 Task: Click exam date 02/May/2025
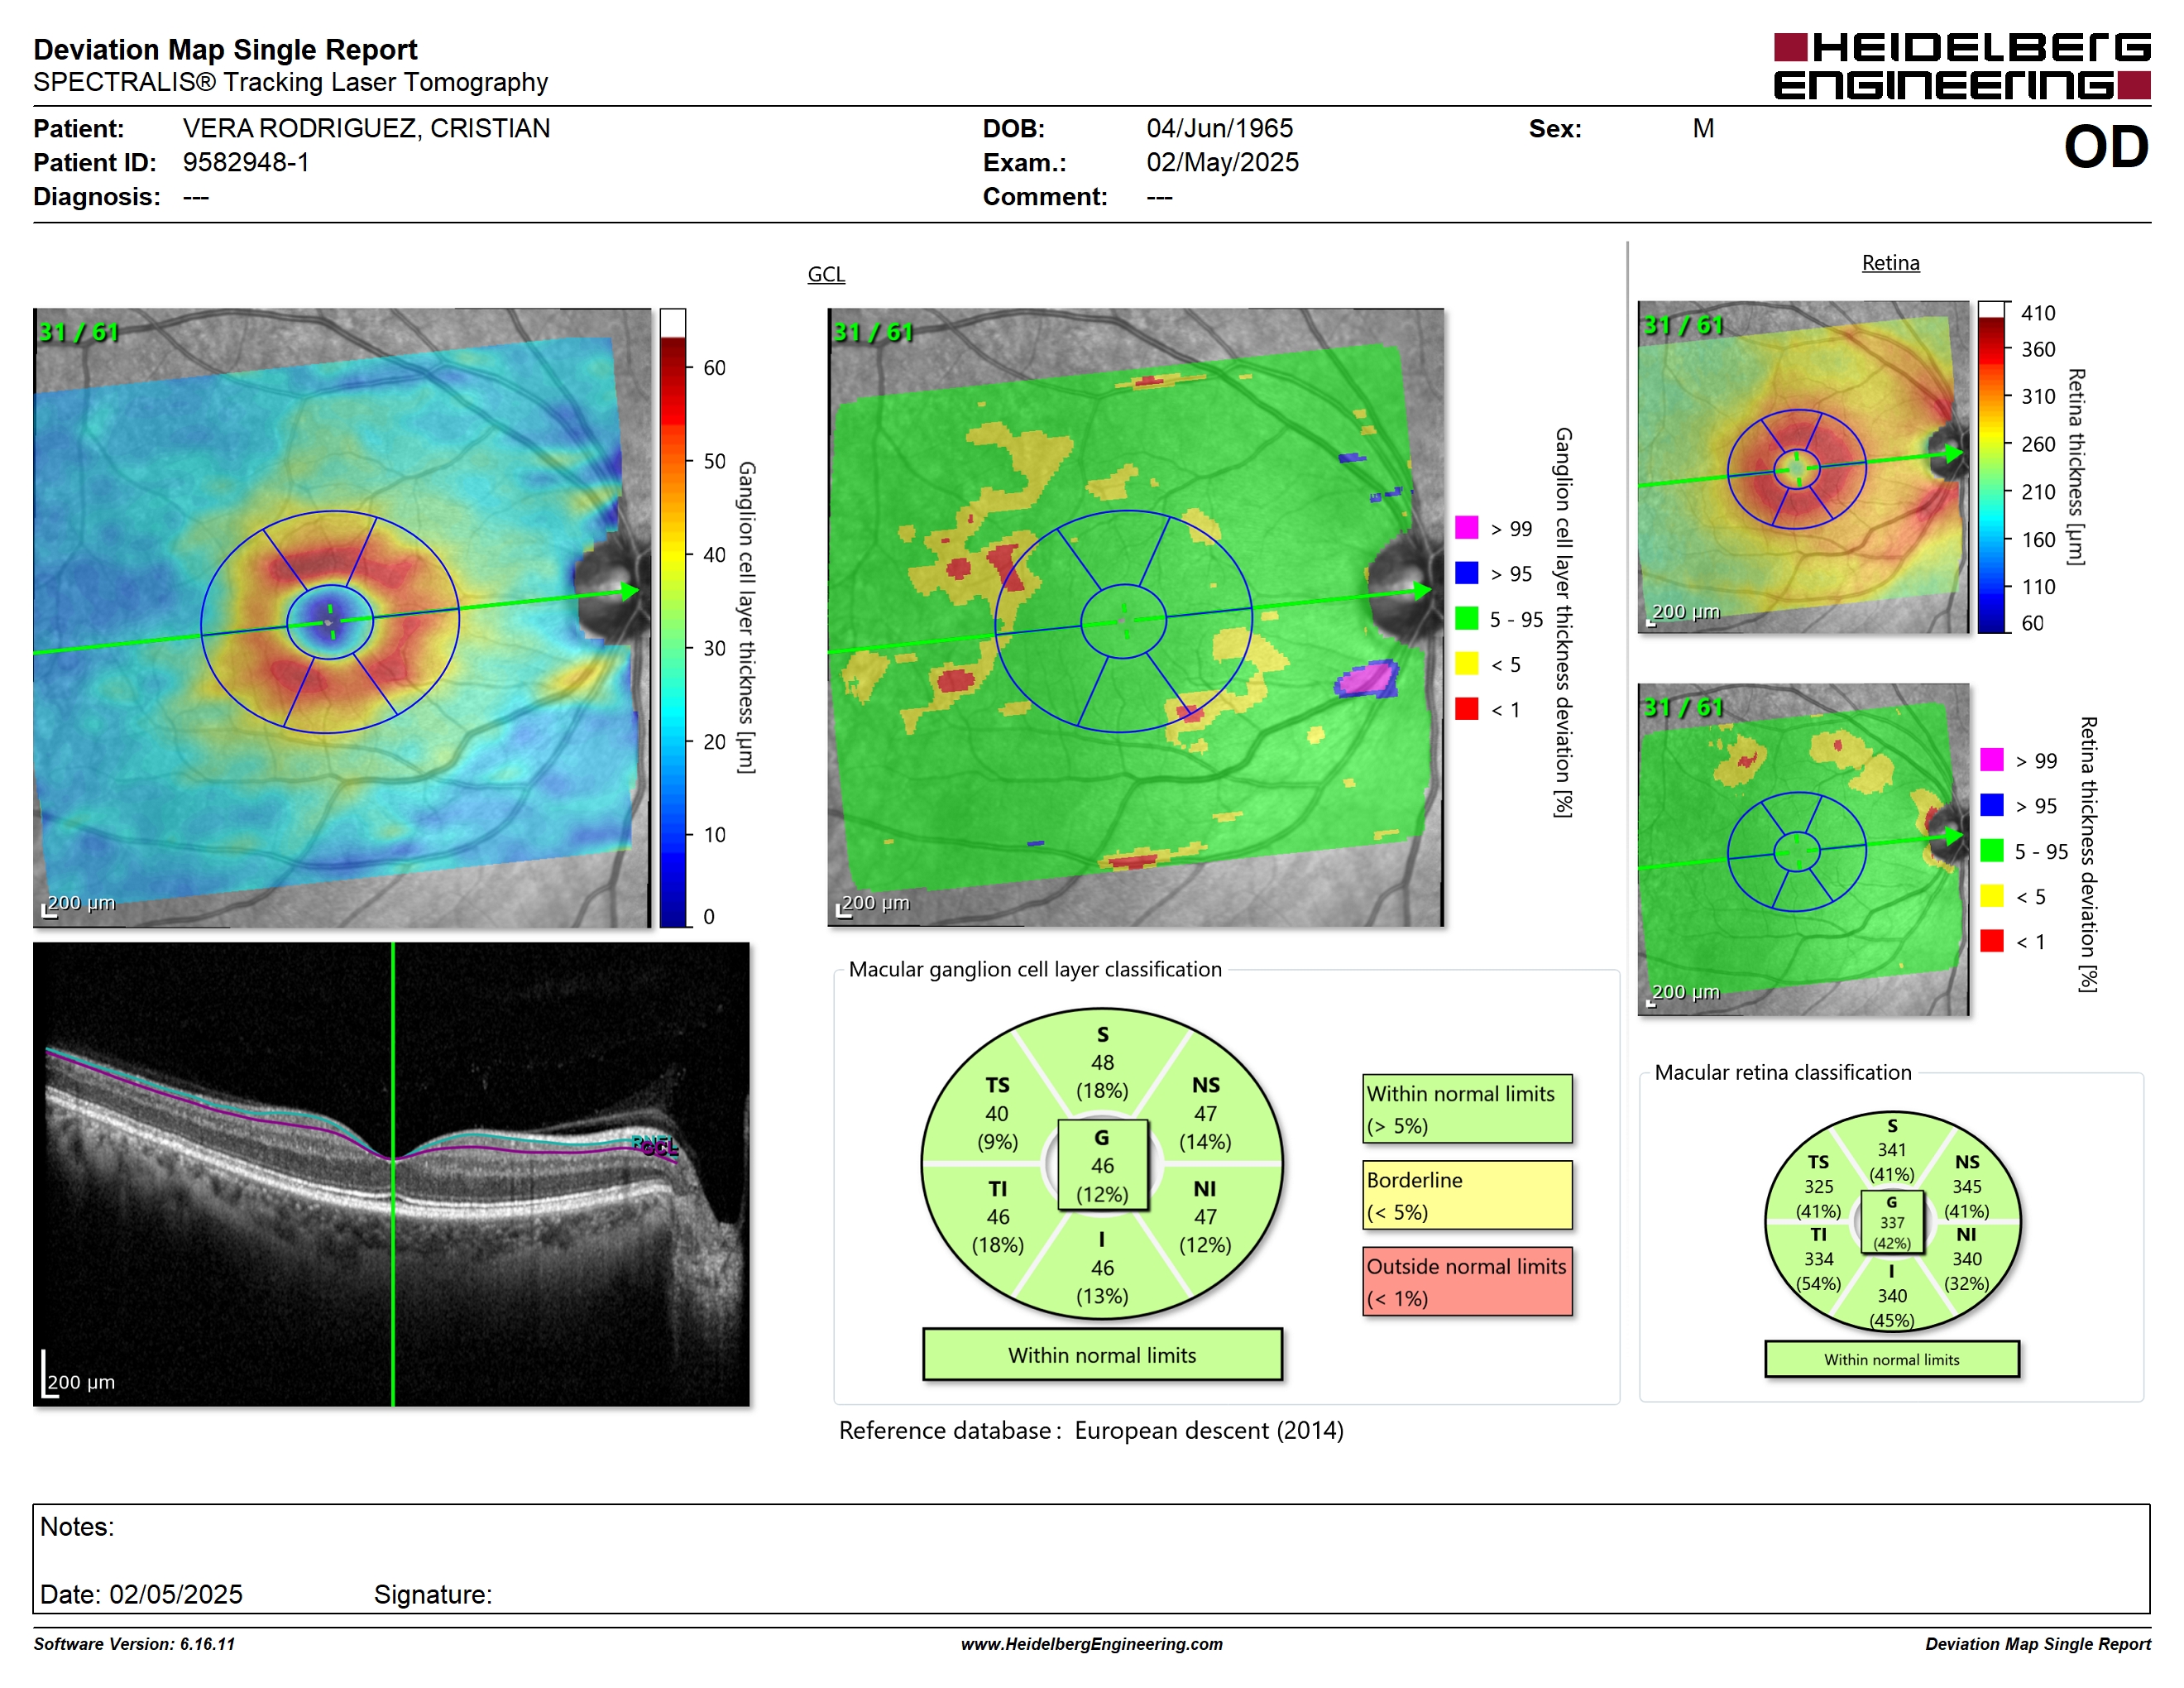point(1222,163)
